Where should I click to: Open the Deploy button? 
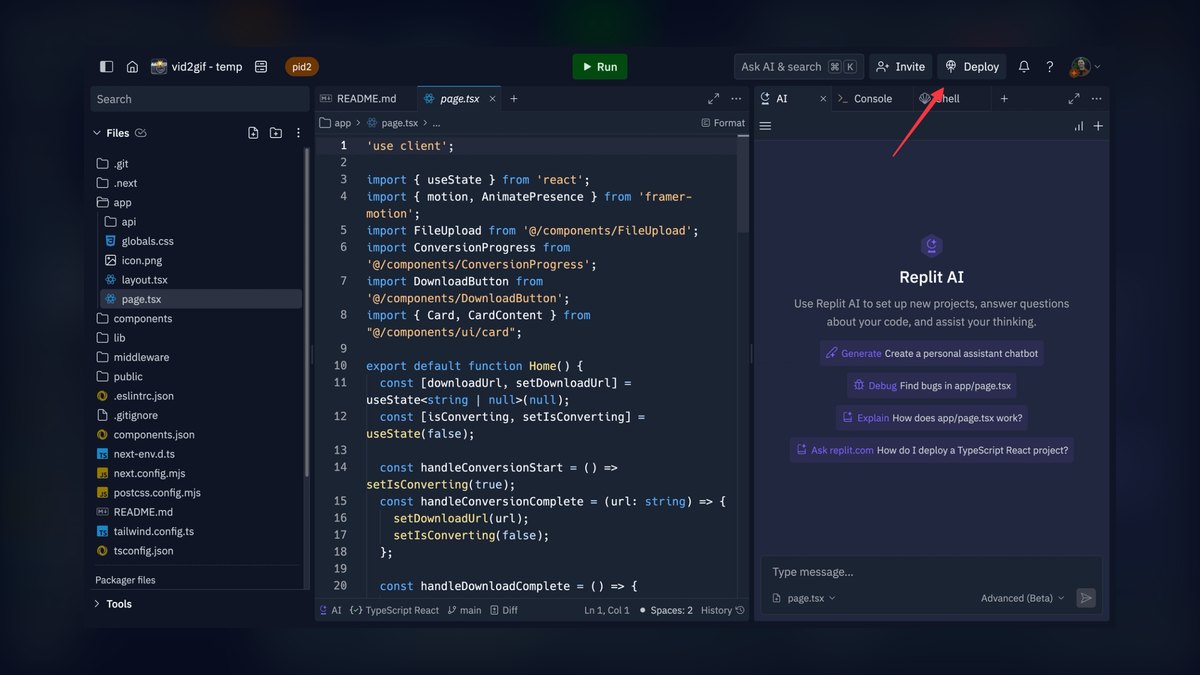[x=972, y=67]
